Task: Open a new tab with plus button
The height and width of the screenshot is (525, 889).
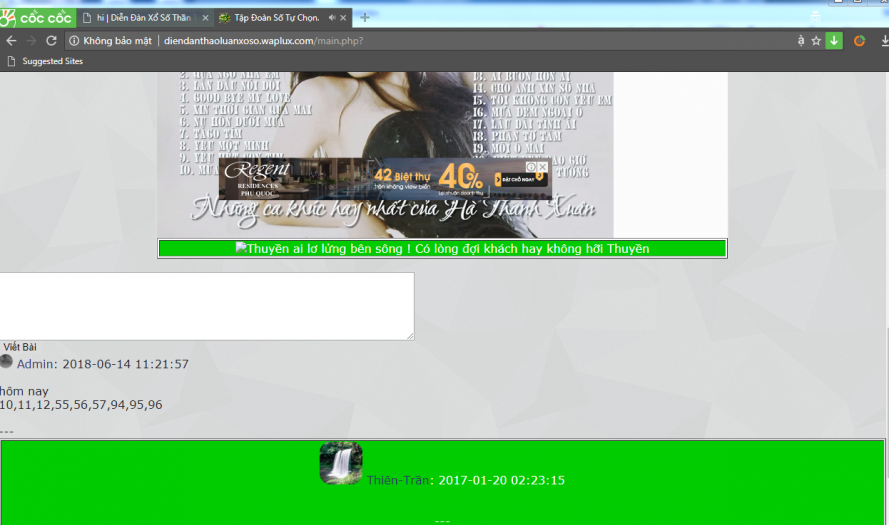Action: pos(365,17)
